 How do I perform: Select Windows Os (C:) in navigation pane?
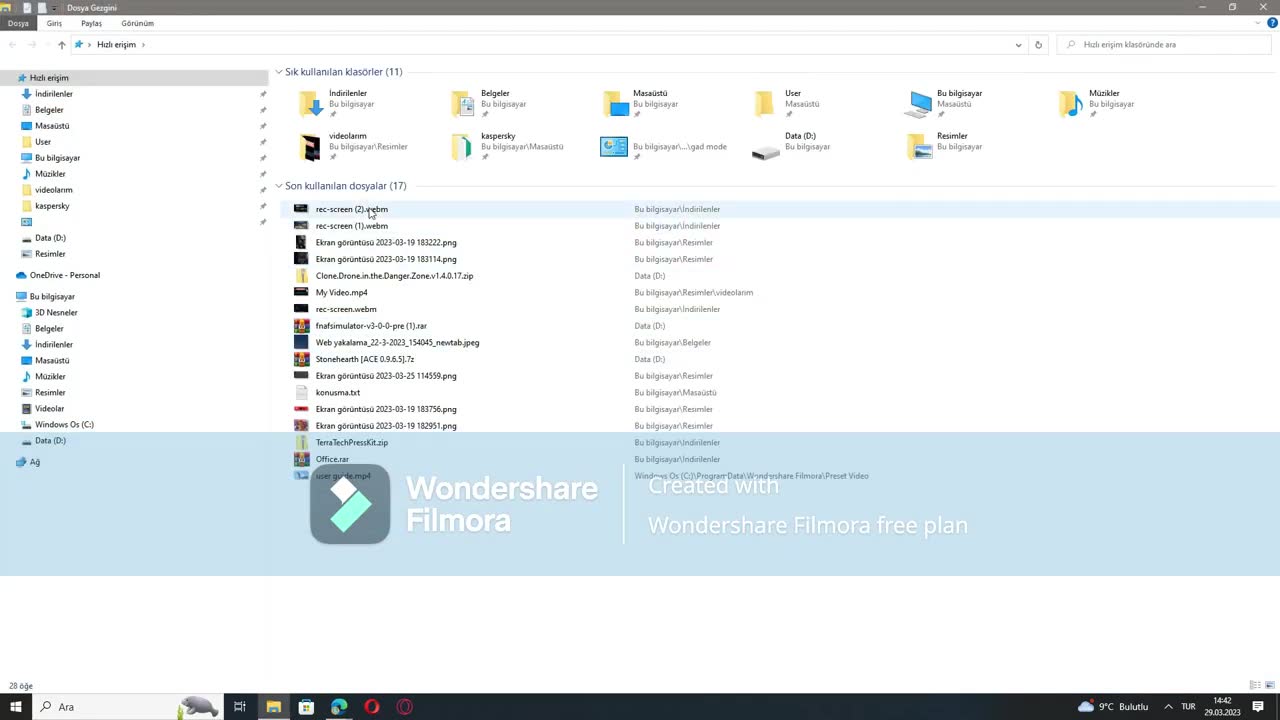tap(64, 424)
